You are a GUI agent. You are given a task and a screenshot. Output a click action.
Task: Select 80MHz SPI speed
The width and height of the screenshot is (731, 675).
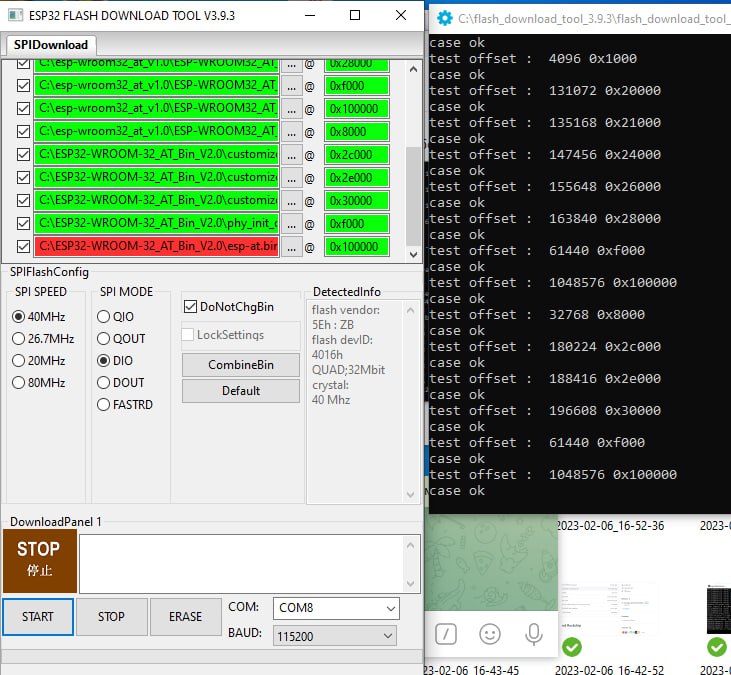point(18,383)
